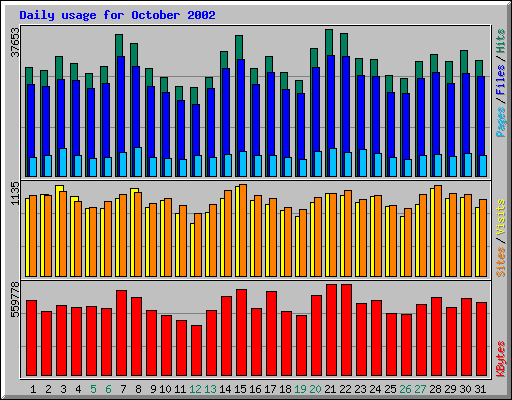Screen dimensions: 512x400
Task: Select green weekend day label 20
Action: (x=315, y=389)
